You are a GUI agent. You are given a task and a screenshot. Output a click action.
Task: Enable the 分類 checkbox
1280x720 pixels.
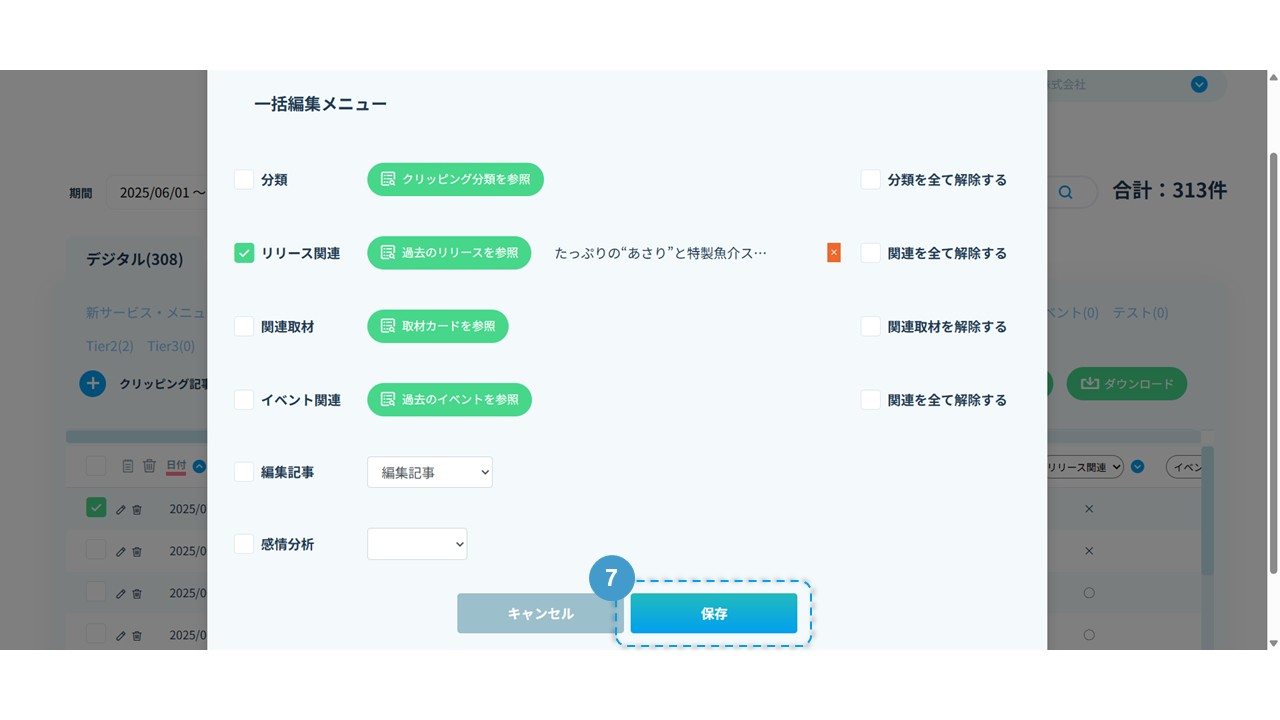click(244, 180)
